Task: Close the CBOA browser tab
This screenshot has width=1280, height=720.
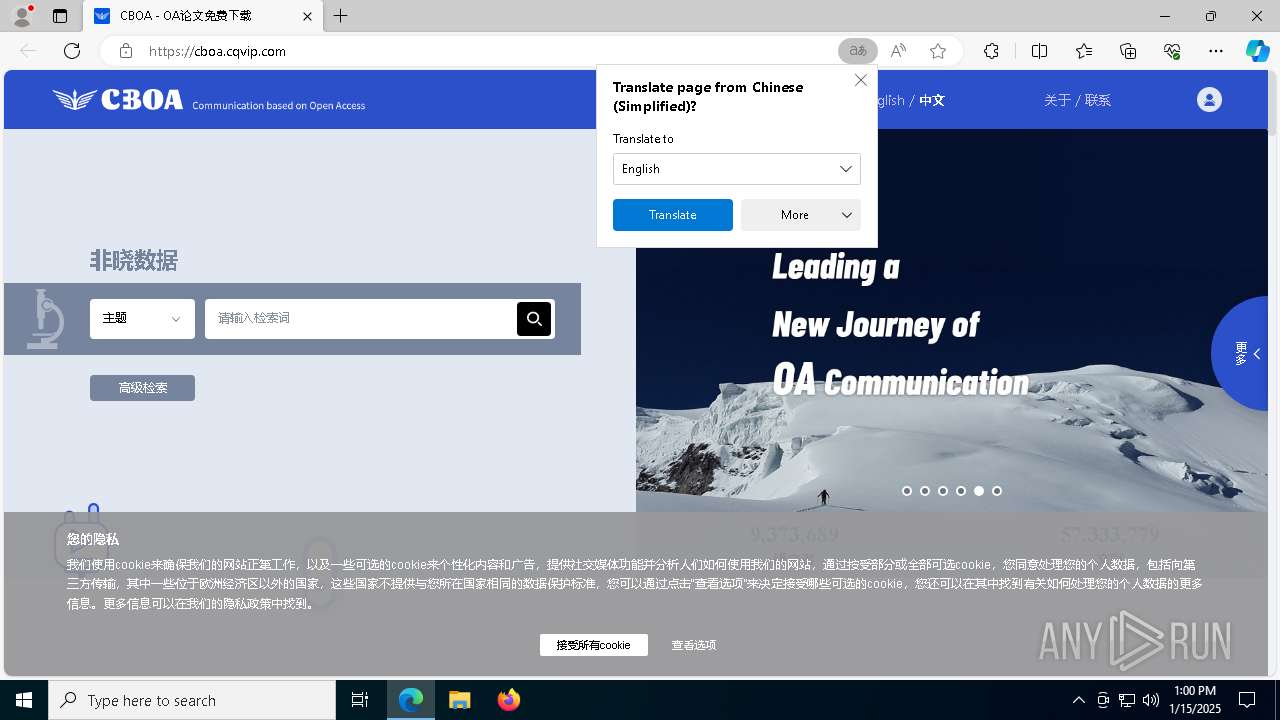Action: pos(308,16)
